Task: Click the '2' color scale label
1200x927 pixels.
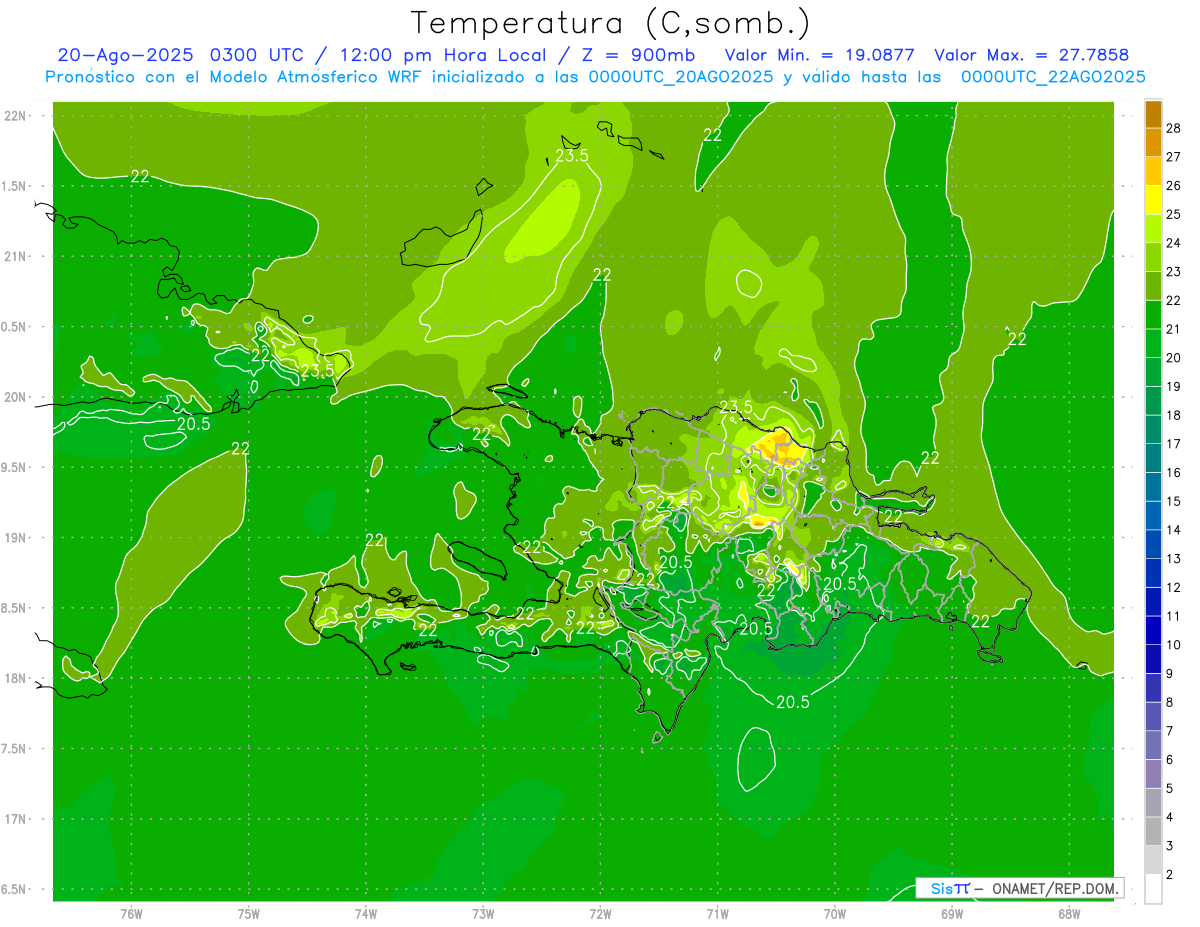Action: tap(1170, 875)
